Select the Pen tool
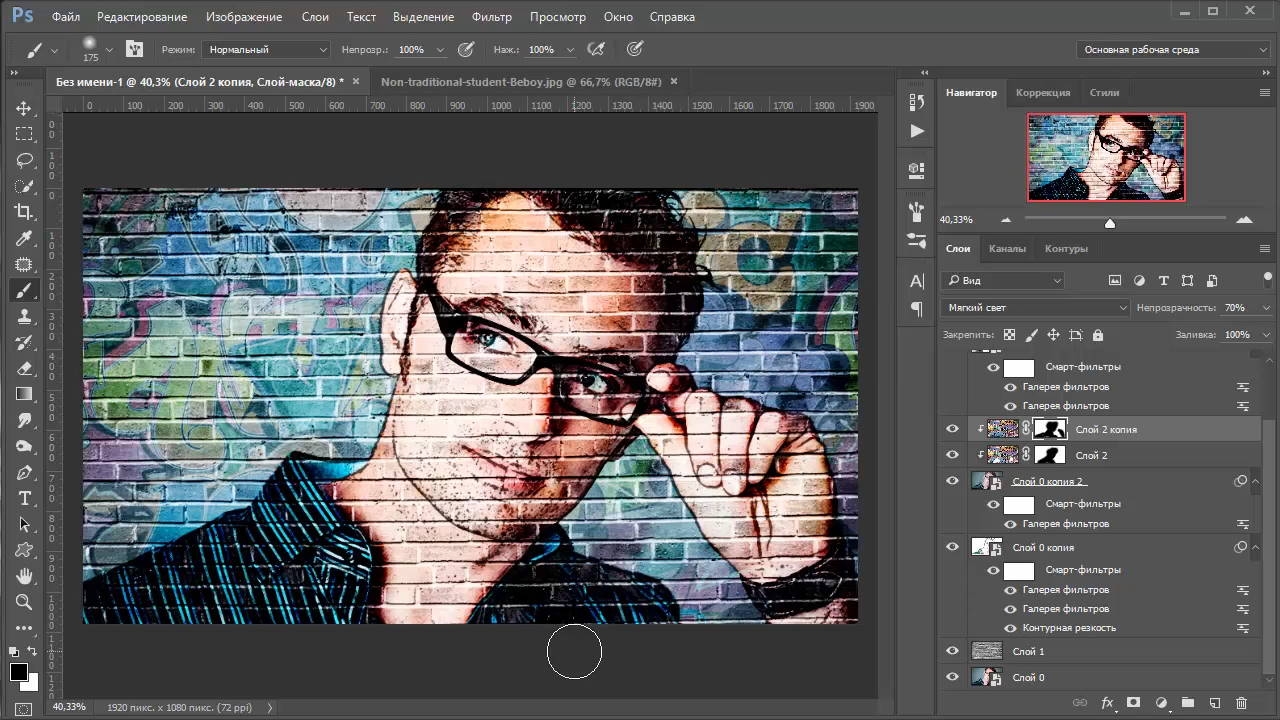The image size is (1280, 720). coord(24,472)
